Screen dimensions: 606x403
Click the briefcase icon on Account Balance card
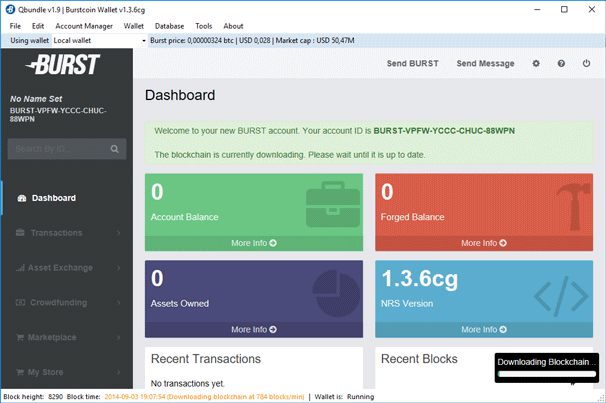(333, 204)
